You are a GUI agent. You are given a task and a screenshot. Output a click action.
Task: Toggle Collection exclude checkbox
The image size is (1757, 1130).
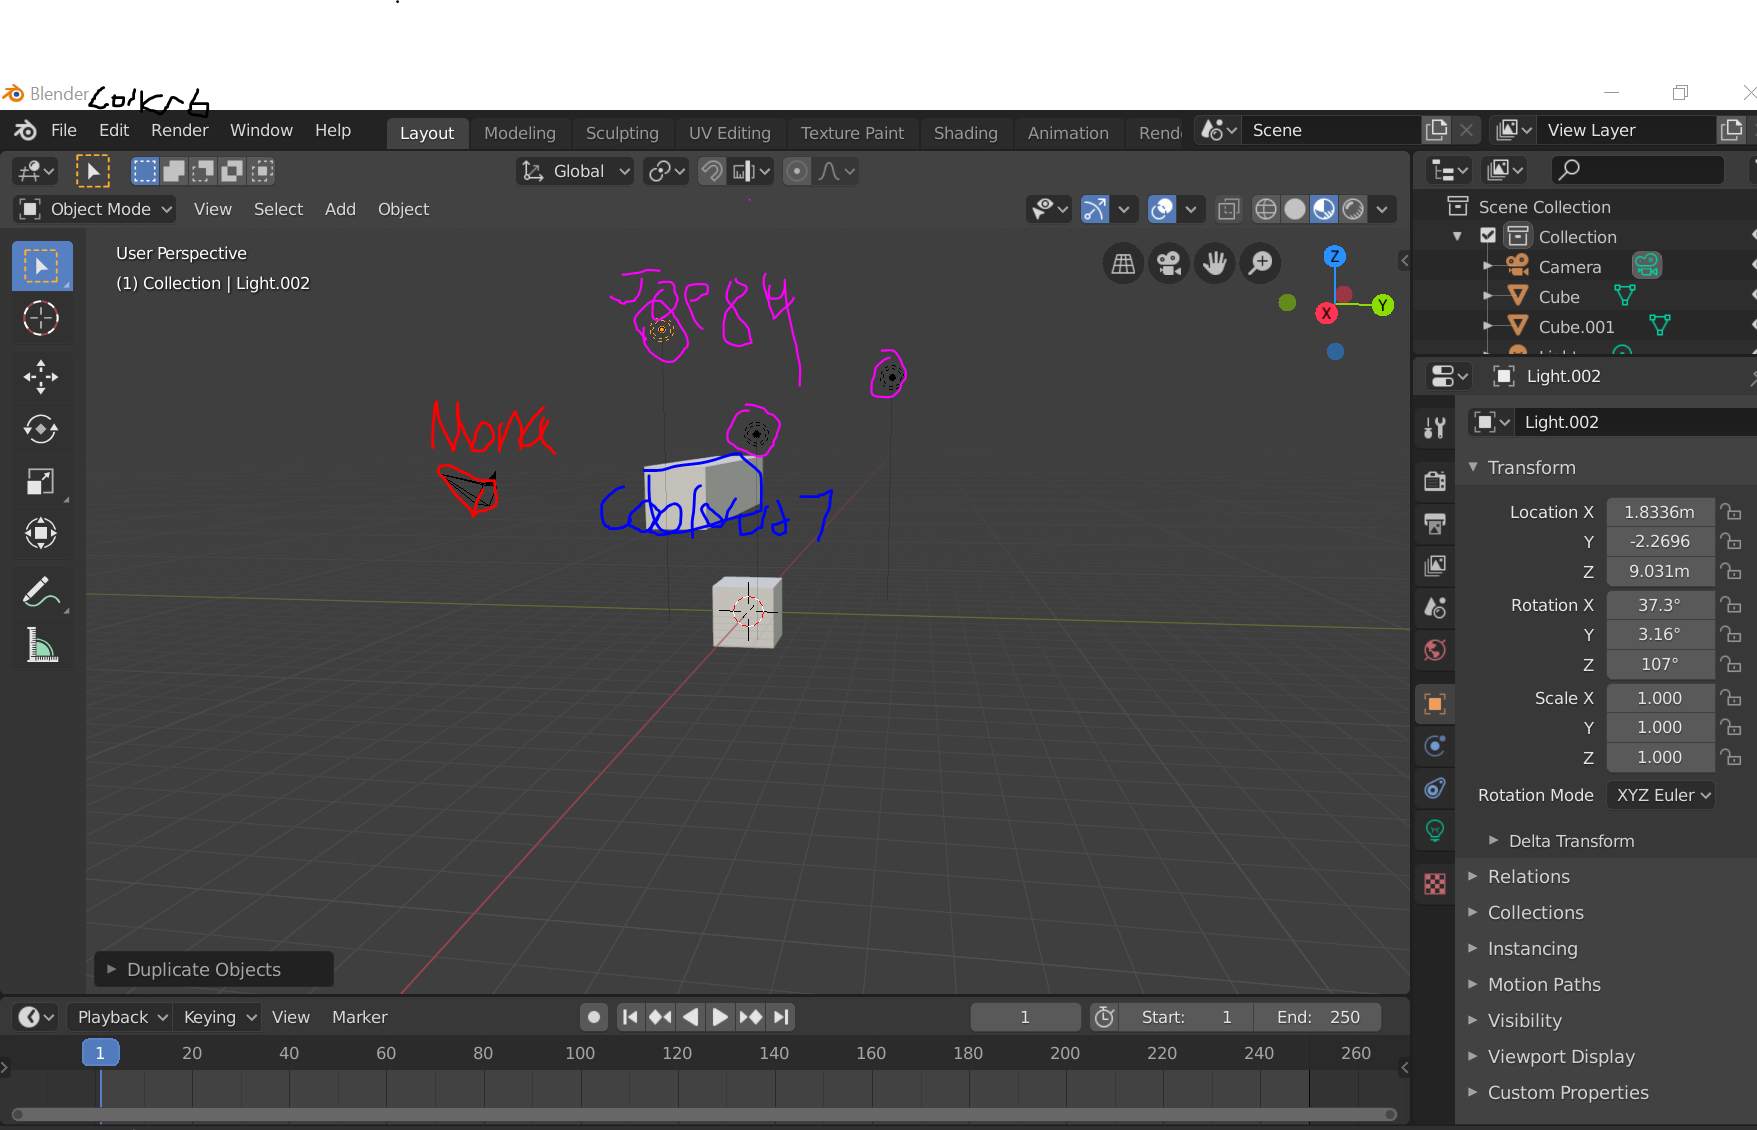[1488, 236]
